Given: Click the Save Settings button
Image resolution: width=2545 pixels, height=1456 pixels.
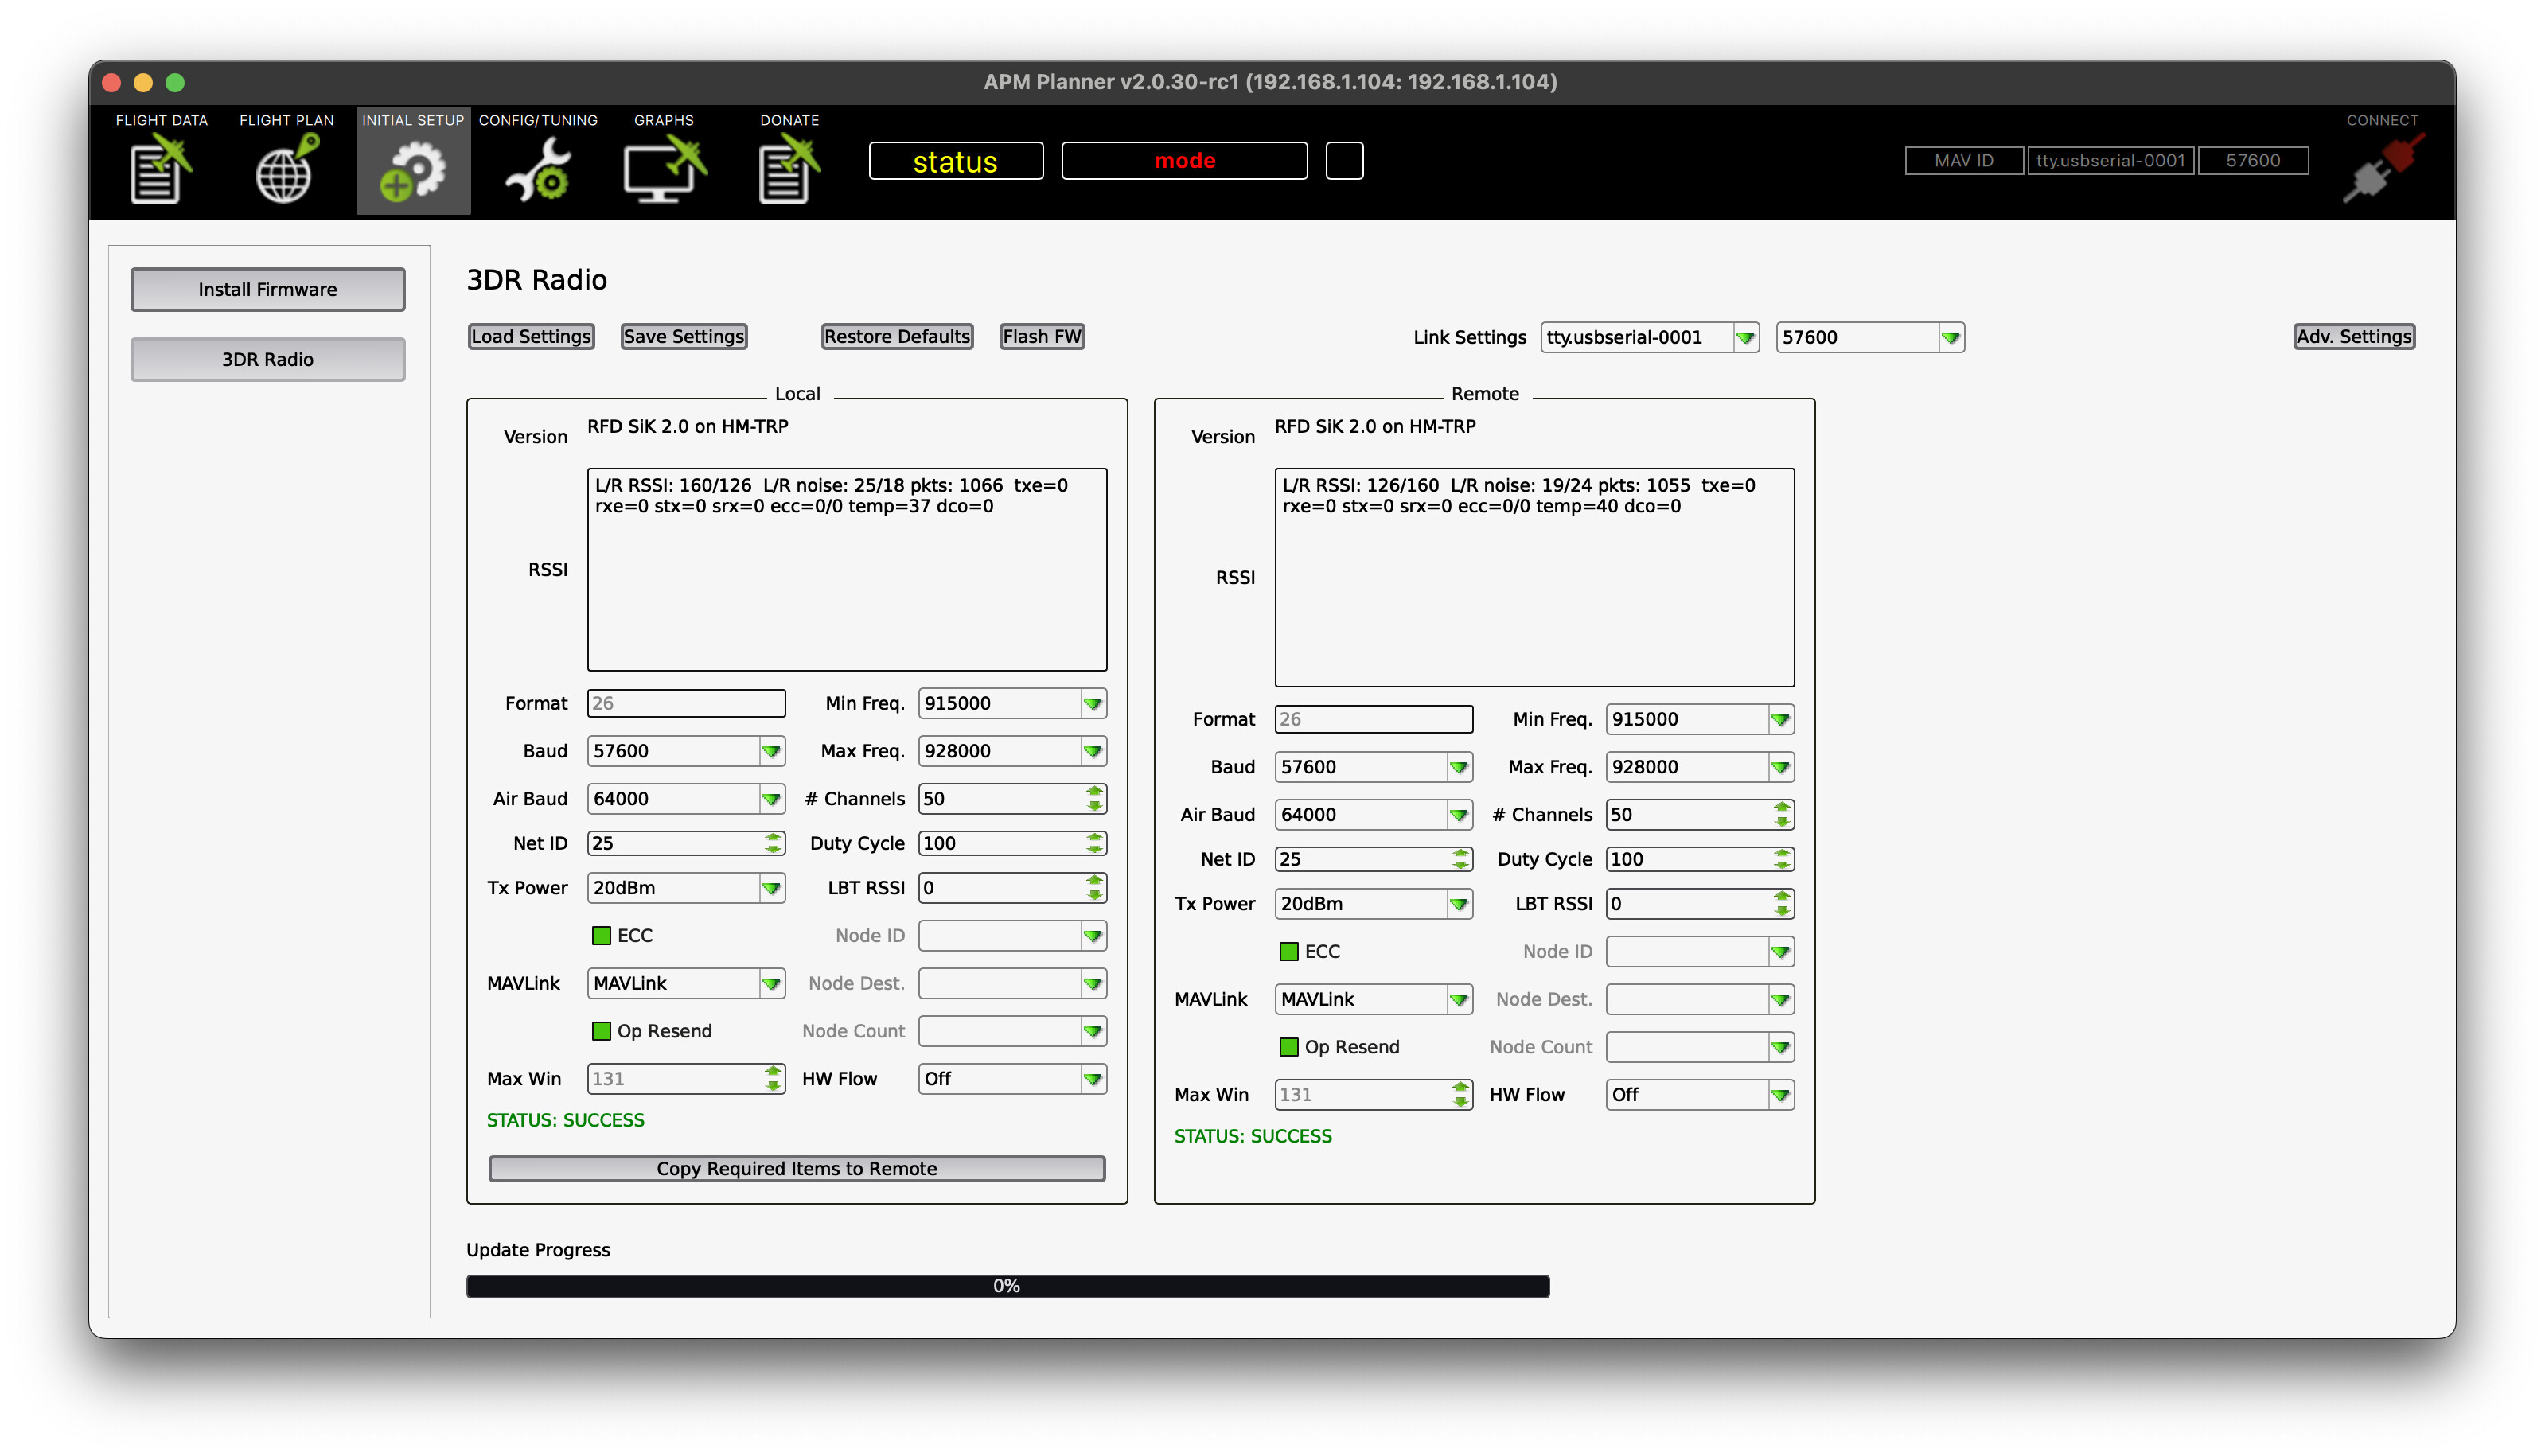Looking at the screenshot, I should (x=684, y=337).
